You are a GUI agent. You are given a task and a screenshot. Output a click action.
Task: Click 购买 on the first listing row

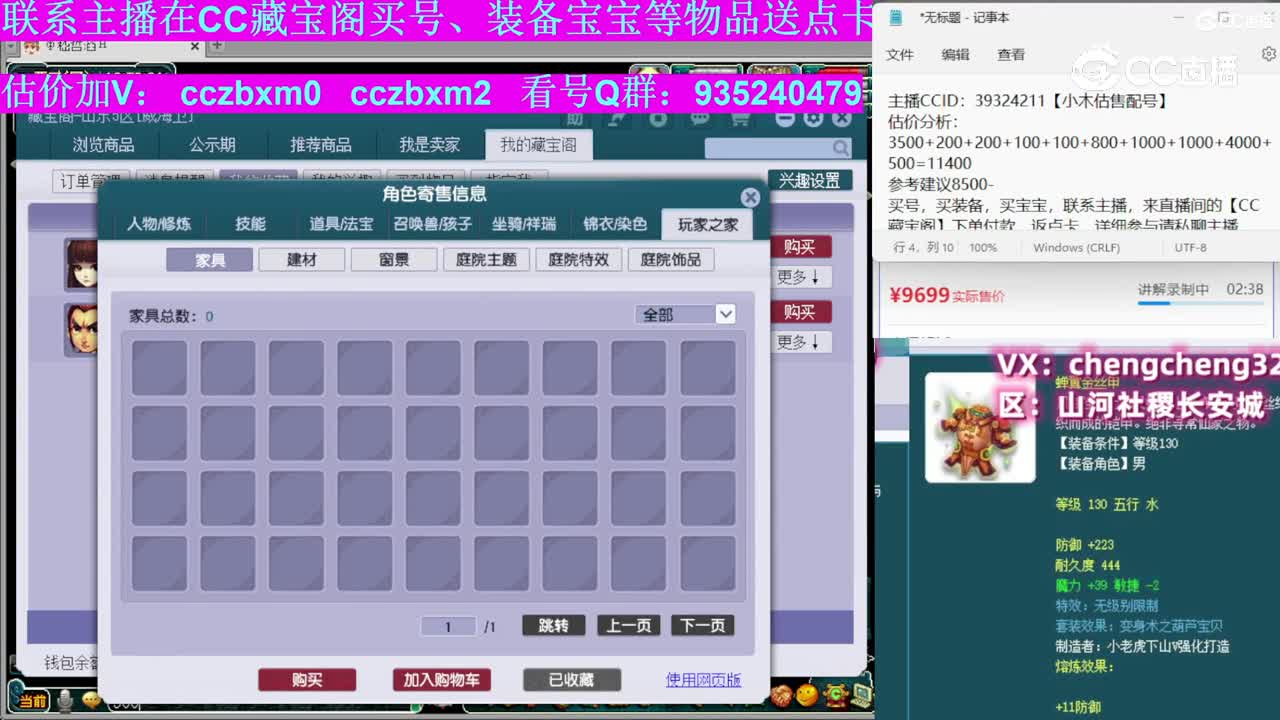tap(800, 247)
